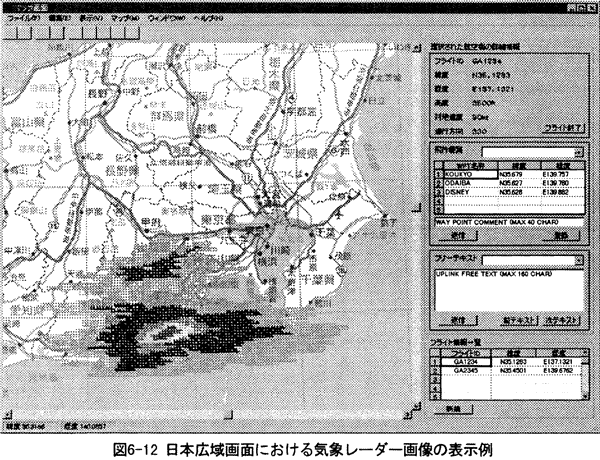Click cell N35.4501 in the flight list
This screenshot has width=600, height=460.
click(513, 371)
